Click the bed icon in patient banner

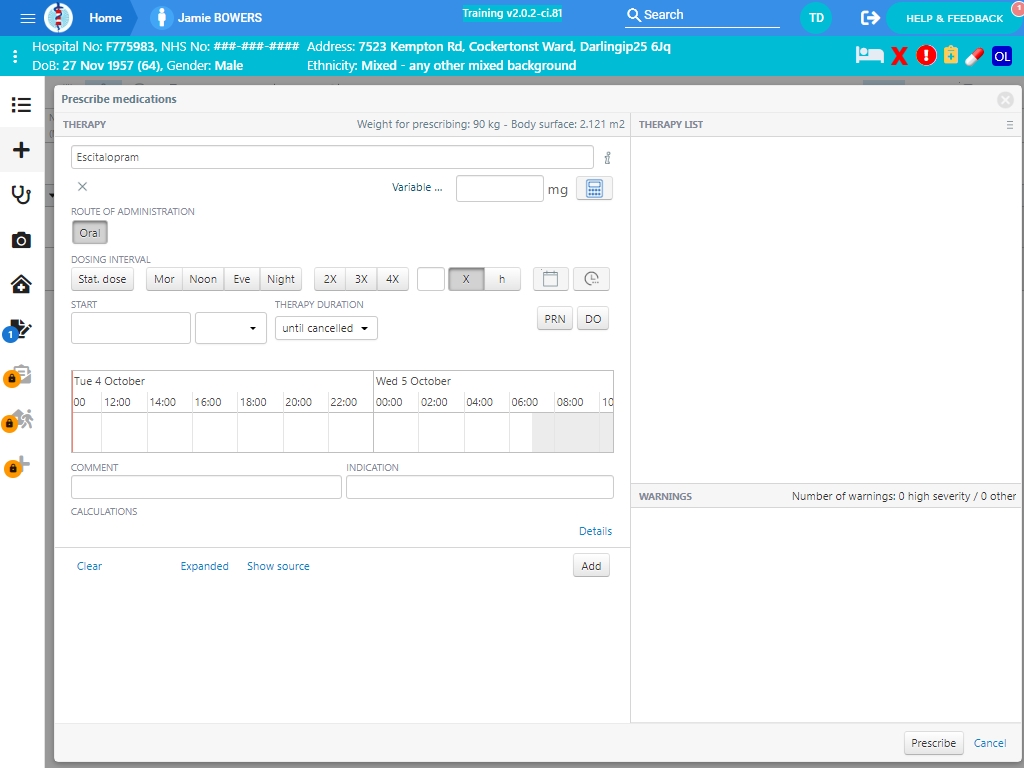click(869, 56)
